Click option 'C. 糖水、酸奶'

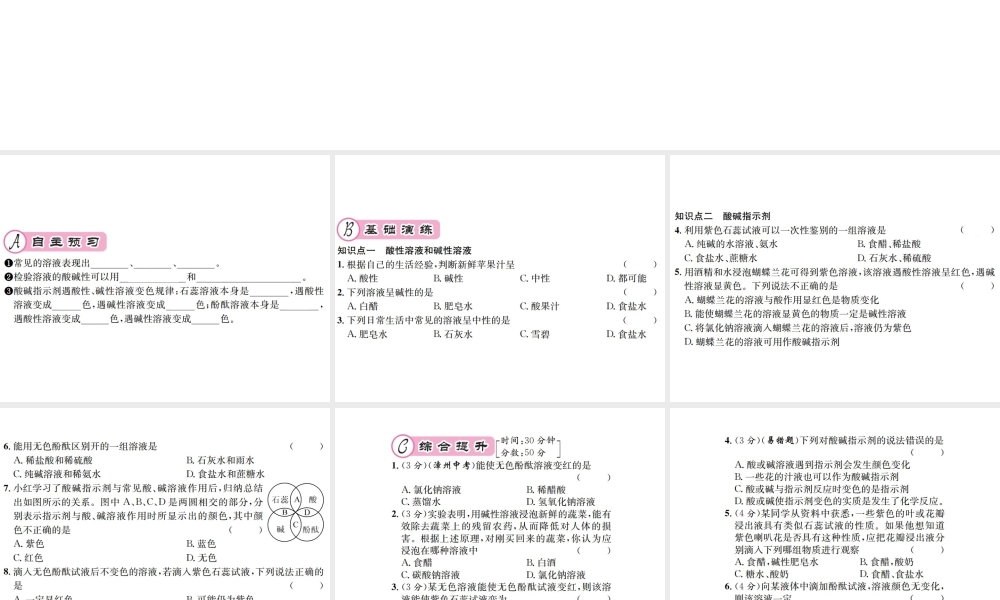point(761,574)
